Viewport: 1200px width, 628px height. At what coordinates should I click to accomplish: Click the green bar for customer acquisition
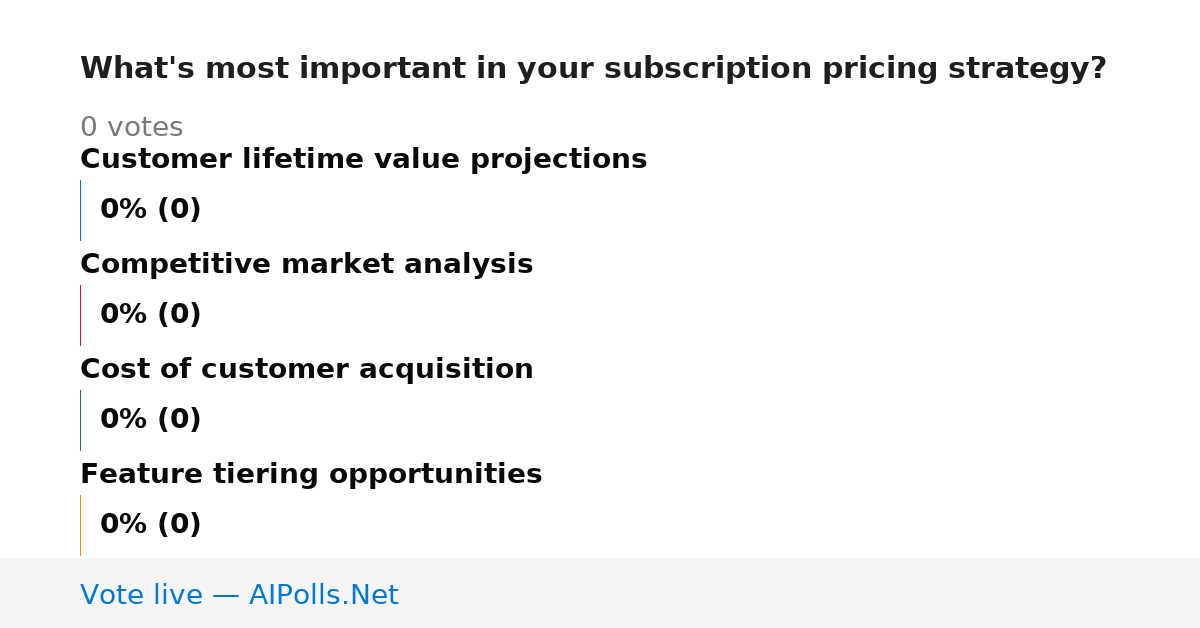(80, 420)
